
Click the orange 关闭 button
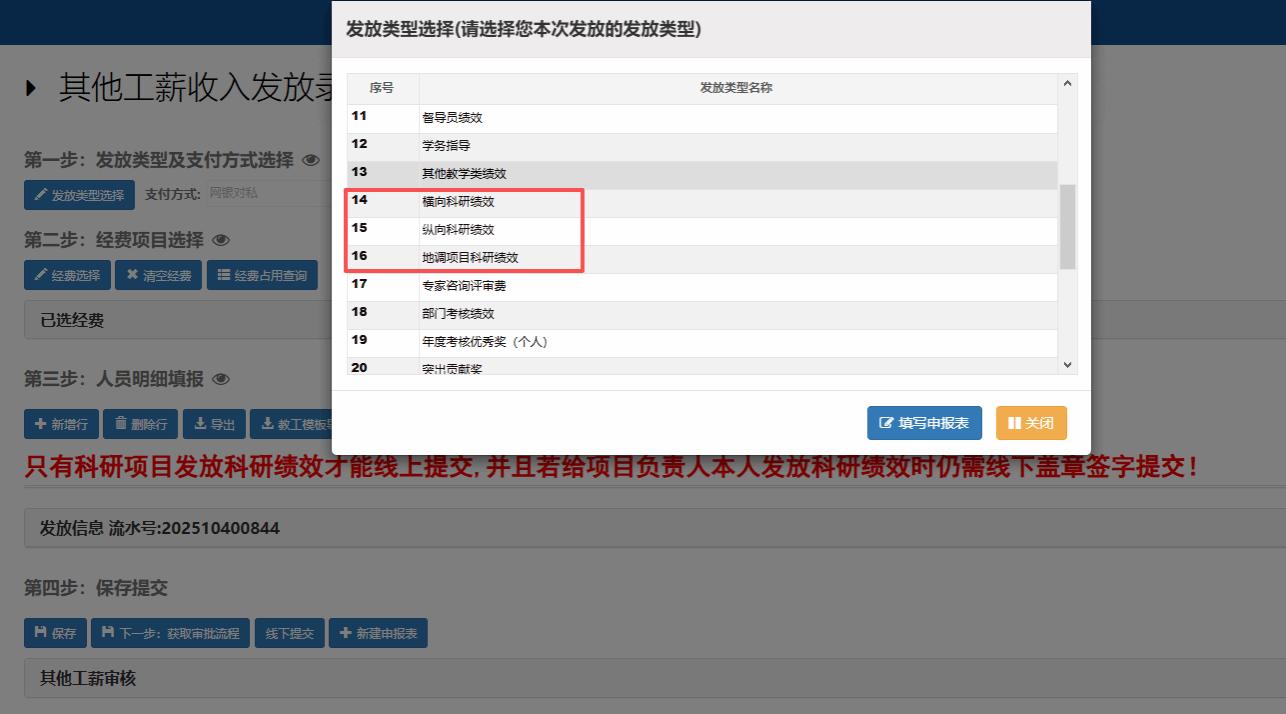pyautogui.click(x=1031, y=423)
